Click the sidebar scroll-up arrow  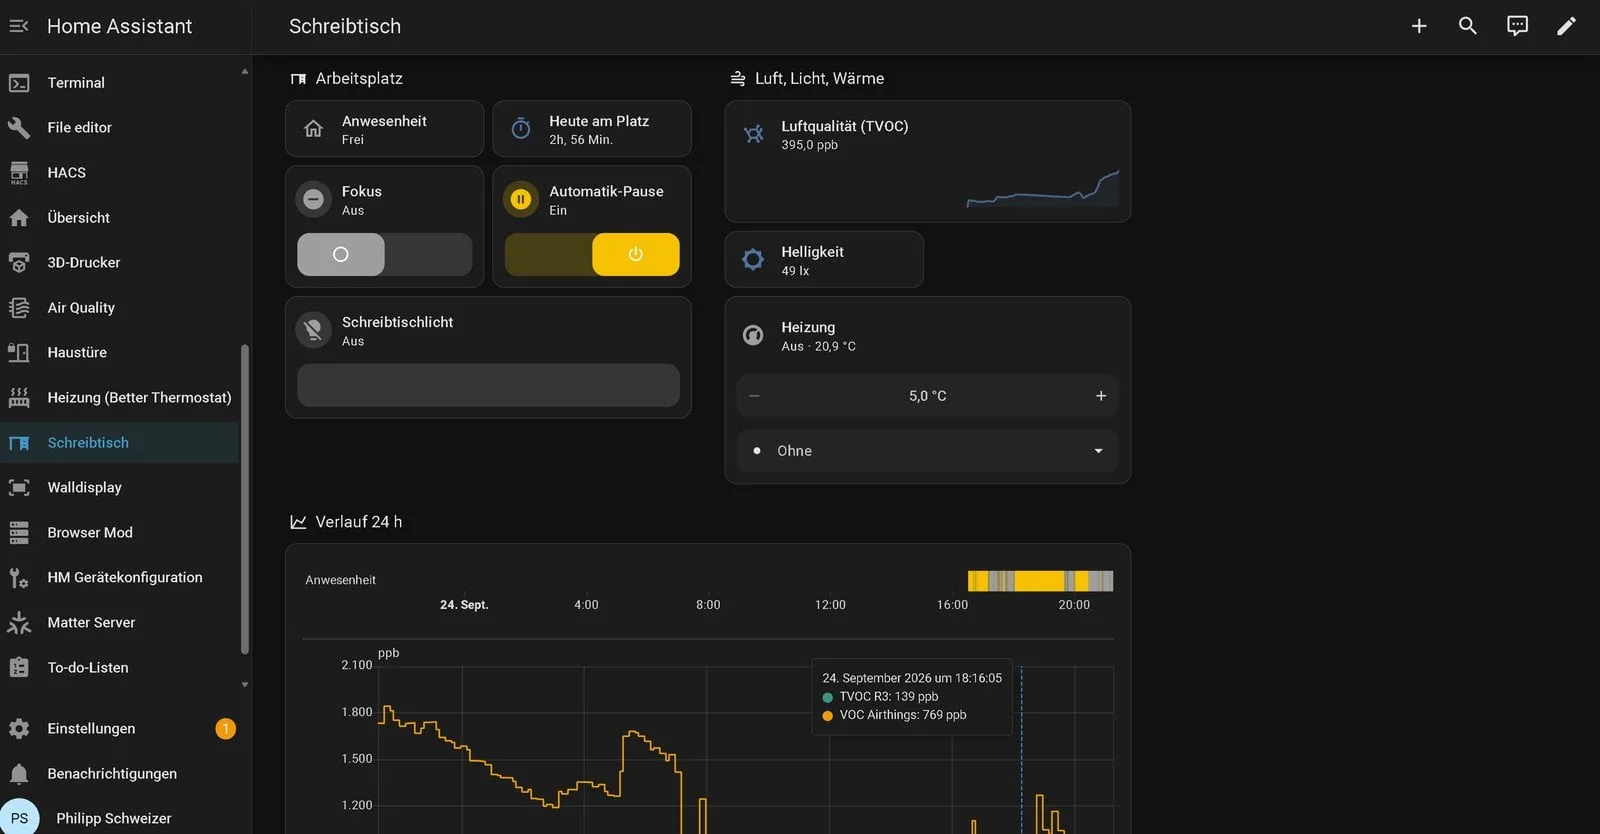point(245,71)
